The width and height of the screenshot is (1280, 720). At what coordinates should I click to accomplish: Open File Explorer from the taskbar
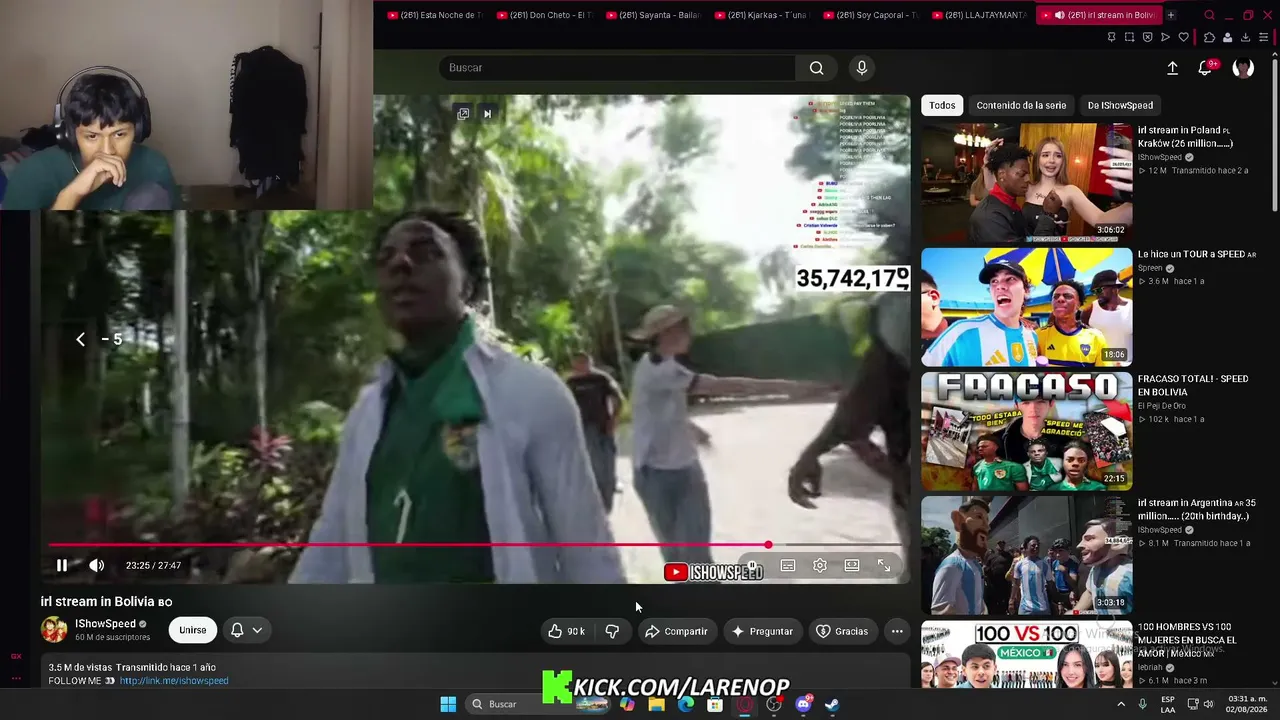[656, 704]
